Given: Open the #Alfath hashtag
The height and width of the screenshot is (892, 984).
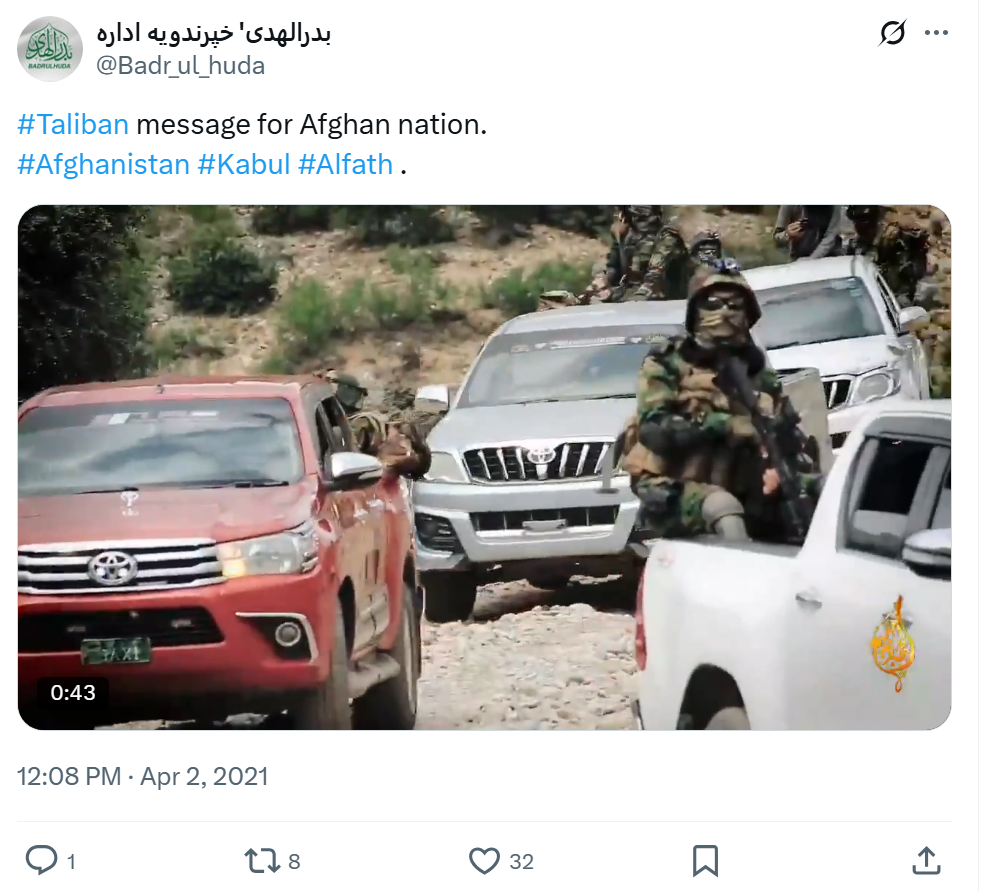Looking at the screenshot, I should (347, 165).
